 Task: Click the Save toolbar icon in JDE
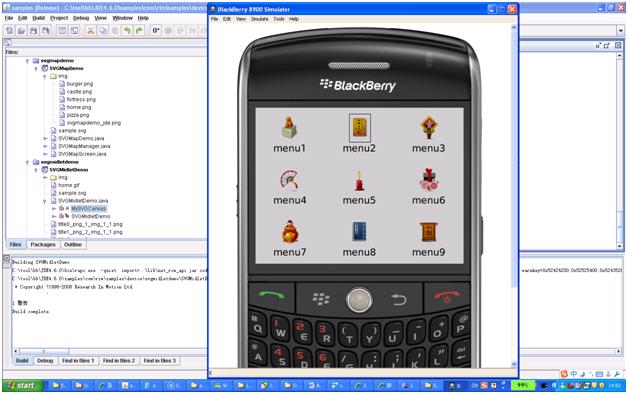34,30
